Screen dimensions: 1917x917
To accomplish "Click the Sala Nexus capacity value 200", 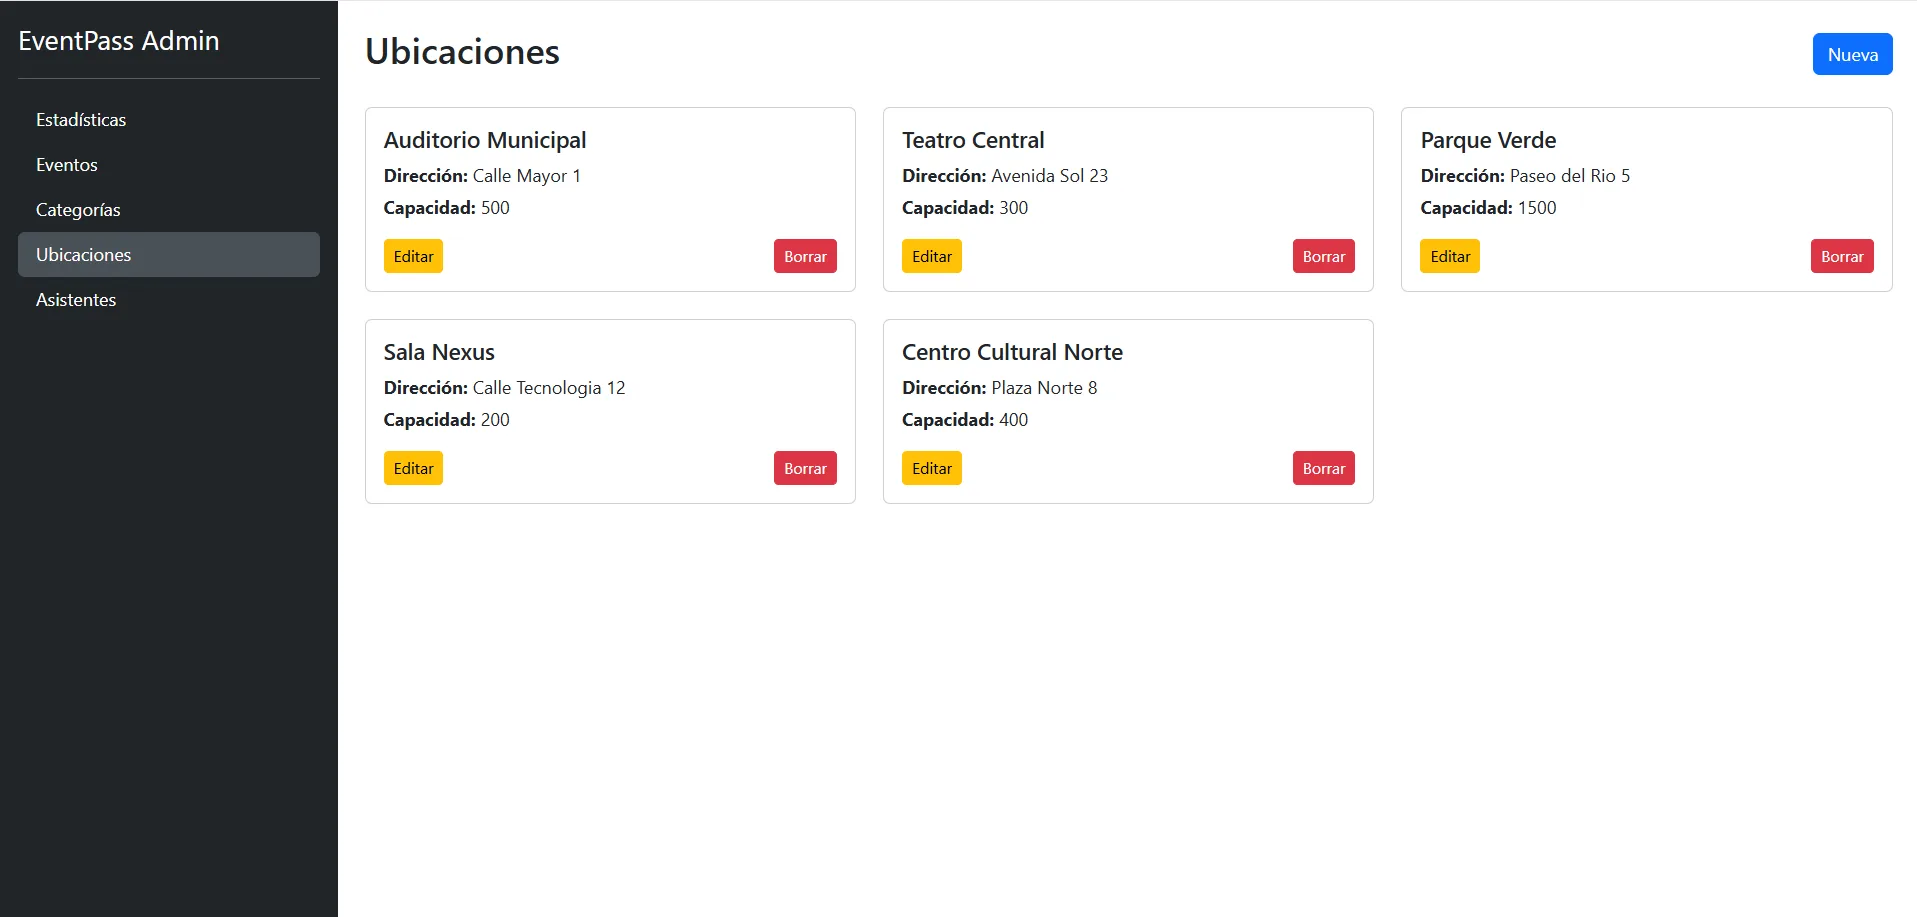I will click(495, 420).
